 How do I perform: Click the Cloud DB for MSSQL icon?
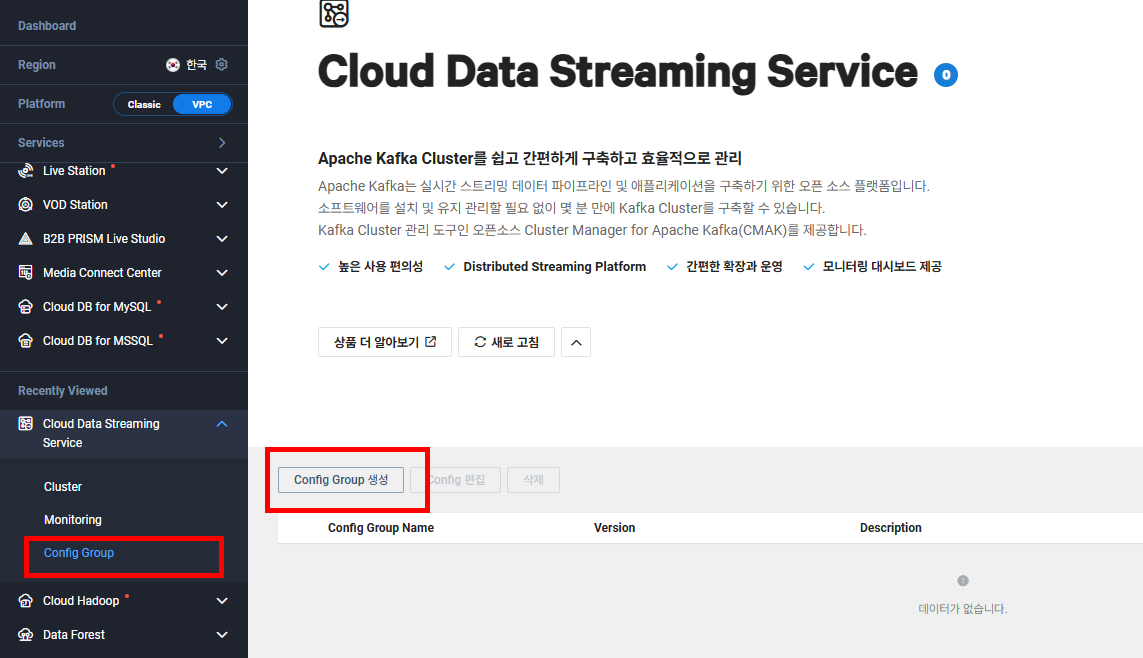pos(26,340)
